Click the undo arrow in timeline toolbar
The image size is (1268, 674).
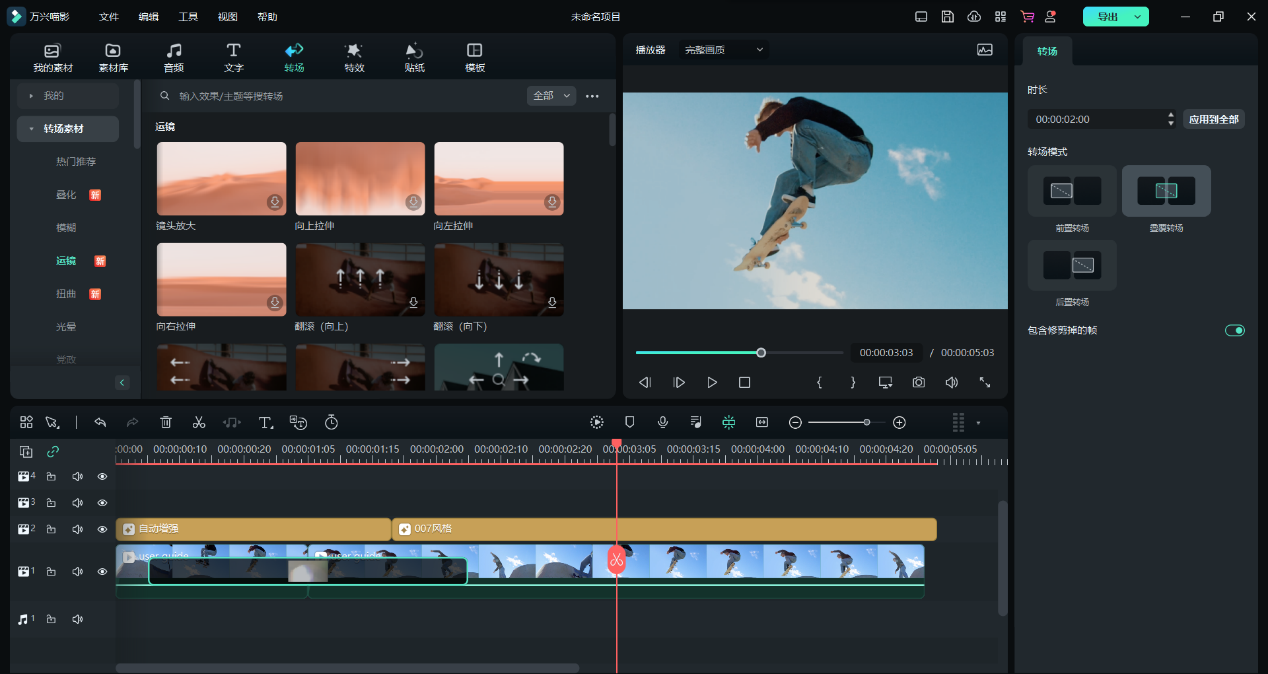coord(100,422)
